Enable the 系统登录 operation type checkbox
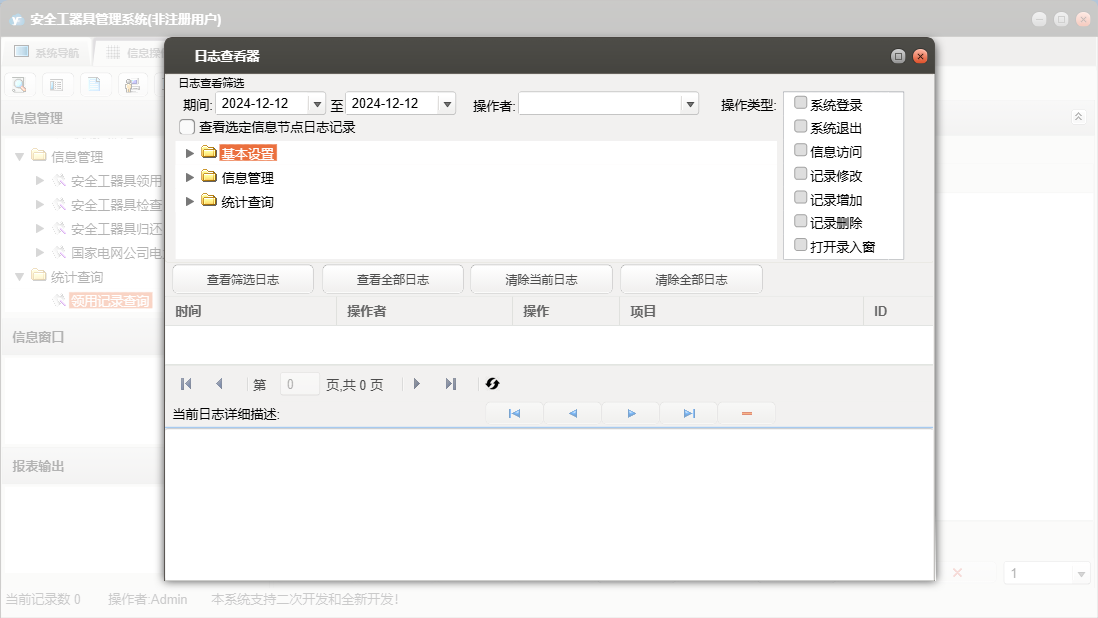Image resolution: width=1098 pixels, height=618 pixels. [x=800, y=103]
